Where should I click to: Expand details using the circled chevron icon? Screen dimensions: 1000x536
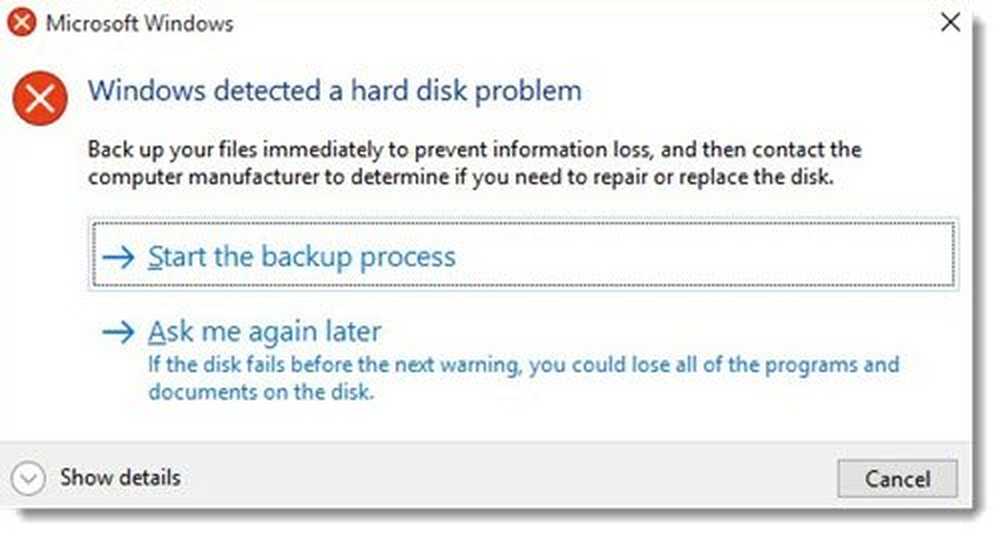coord(28,478)
